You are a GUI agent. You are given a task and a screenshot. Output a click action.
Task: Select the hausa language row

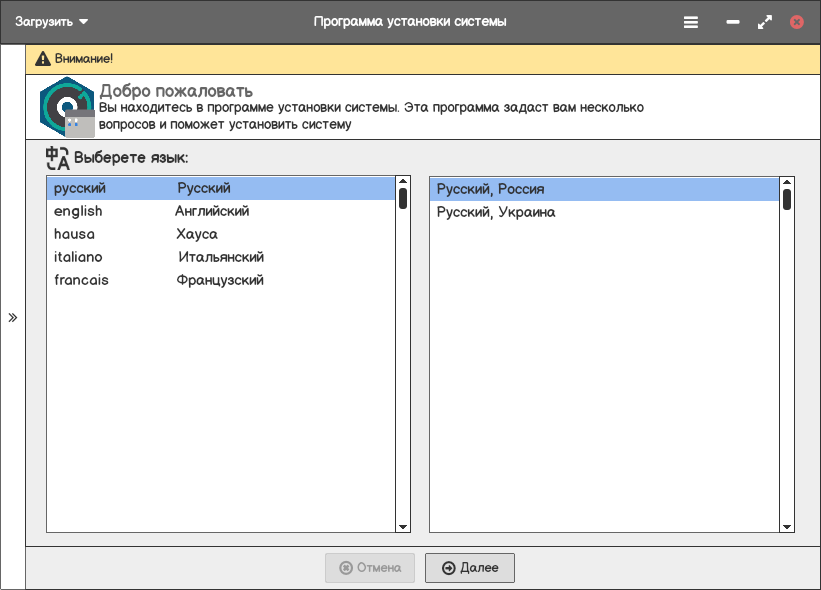tap(221, 235)
